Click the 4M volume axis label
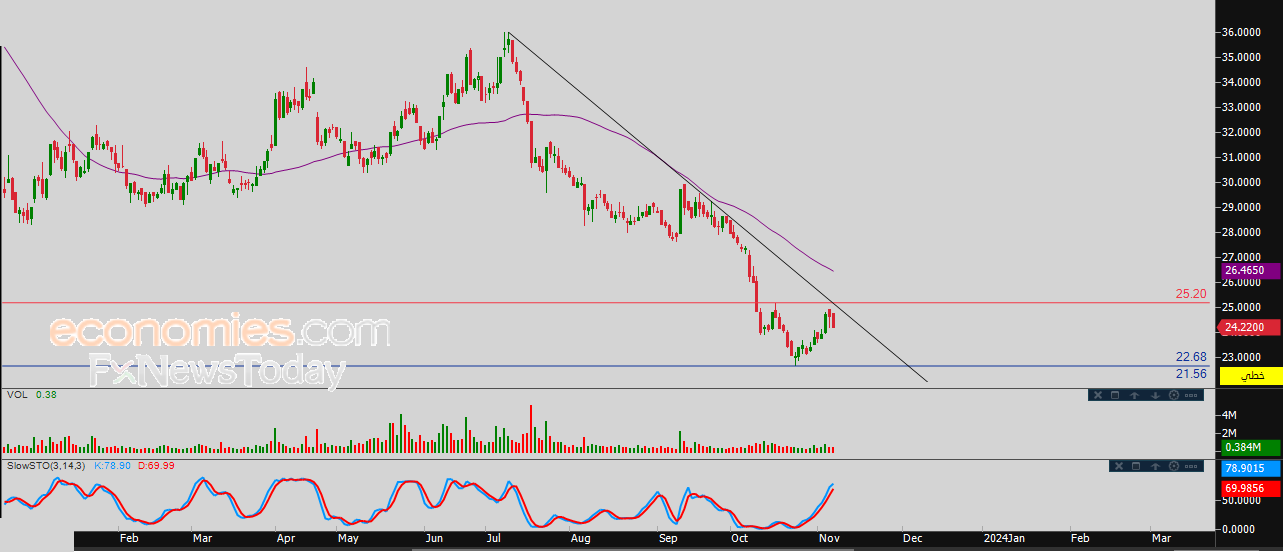The height and width of the screenshot is (552, 1283). 1229,414
